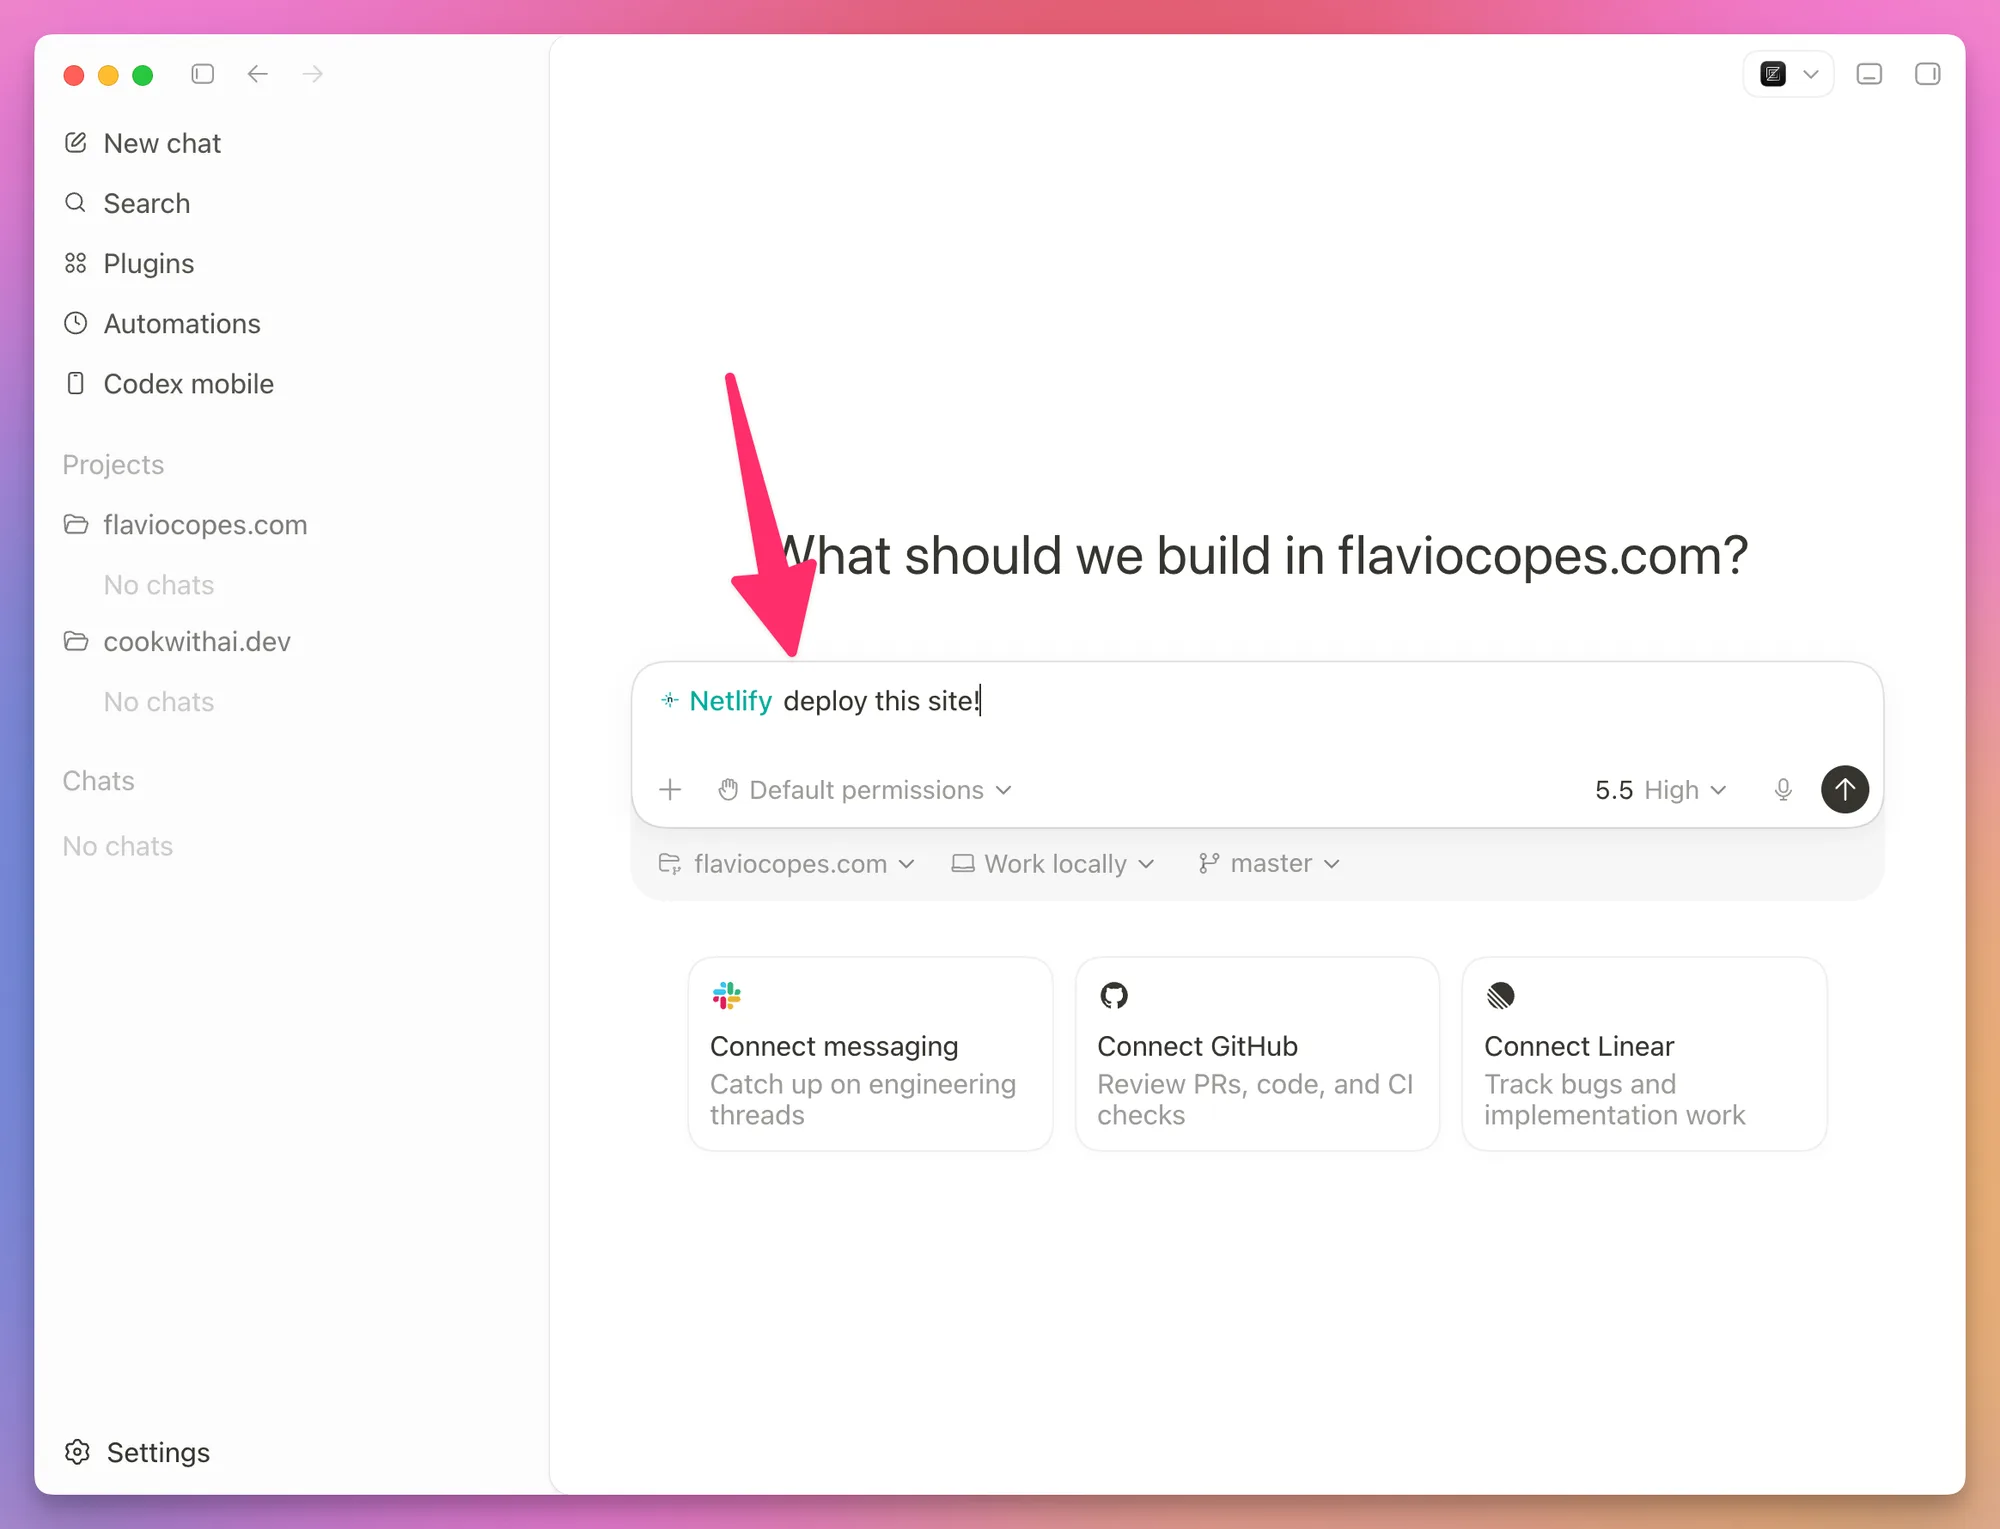Select the flaviocopes.com project folder
Image resolution: width=2000 pixels, height=1529 pixels.
tap(185, 524)
